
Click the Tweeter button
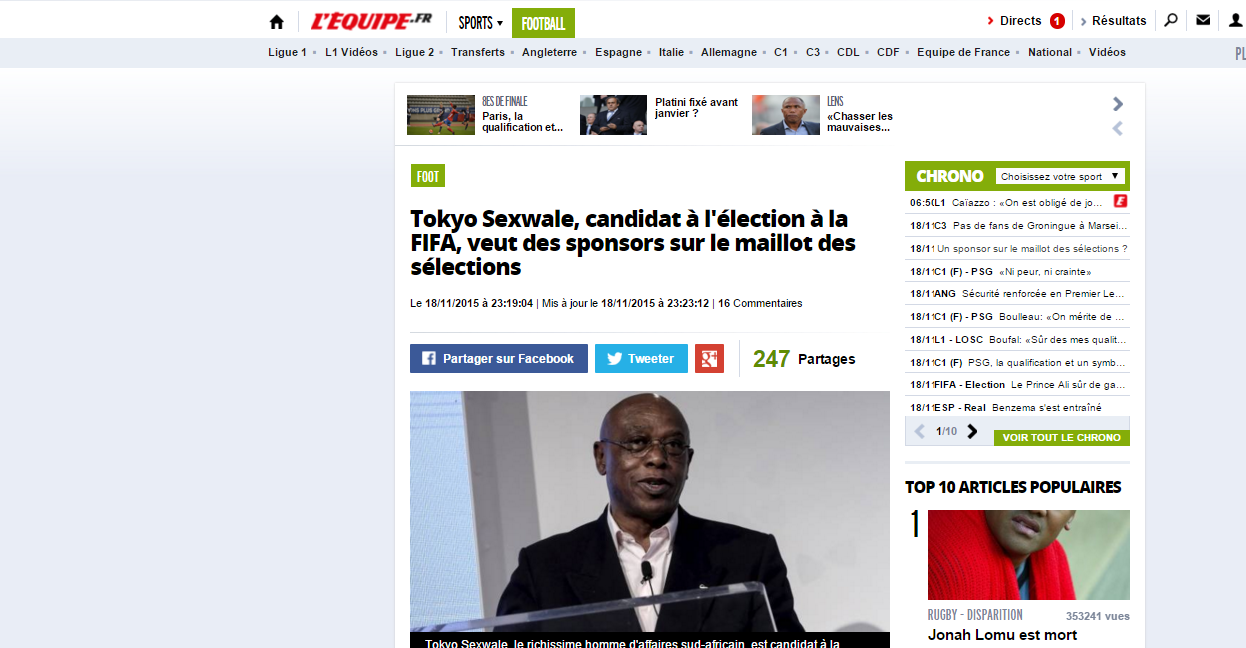click(x=641, y=358)
